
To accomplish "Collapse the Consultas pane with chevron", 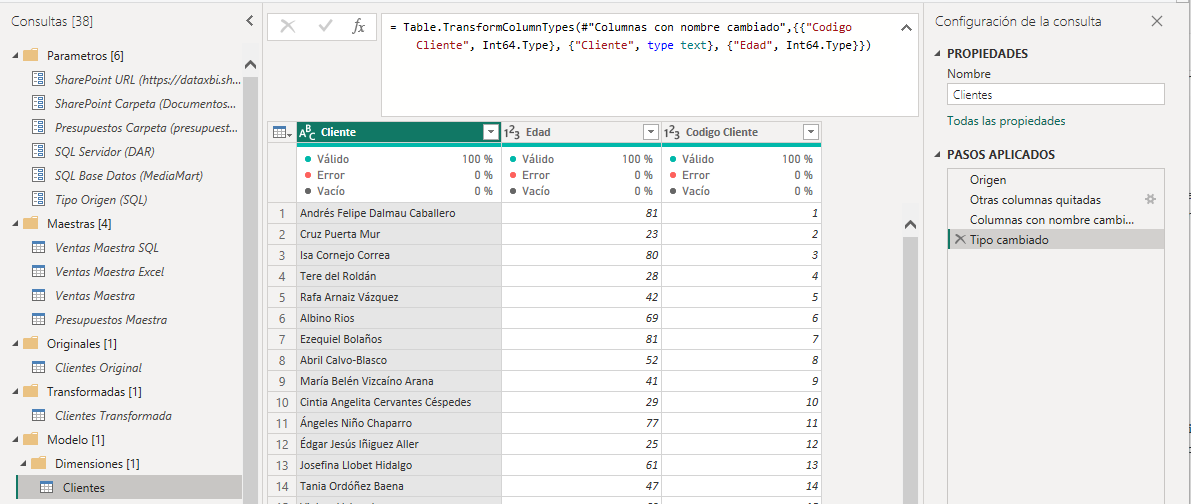I will coord(249,21).
